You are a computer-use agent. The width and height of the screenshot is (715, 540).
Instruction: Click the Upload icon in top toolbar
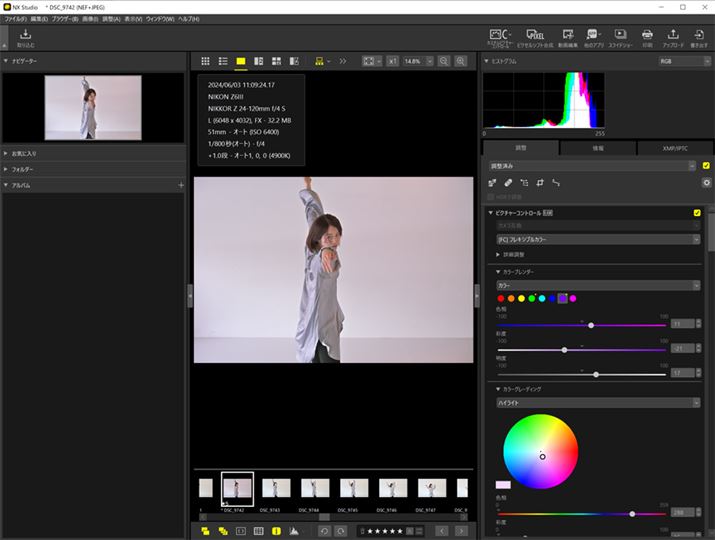tap(673, 37)
